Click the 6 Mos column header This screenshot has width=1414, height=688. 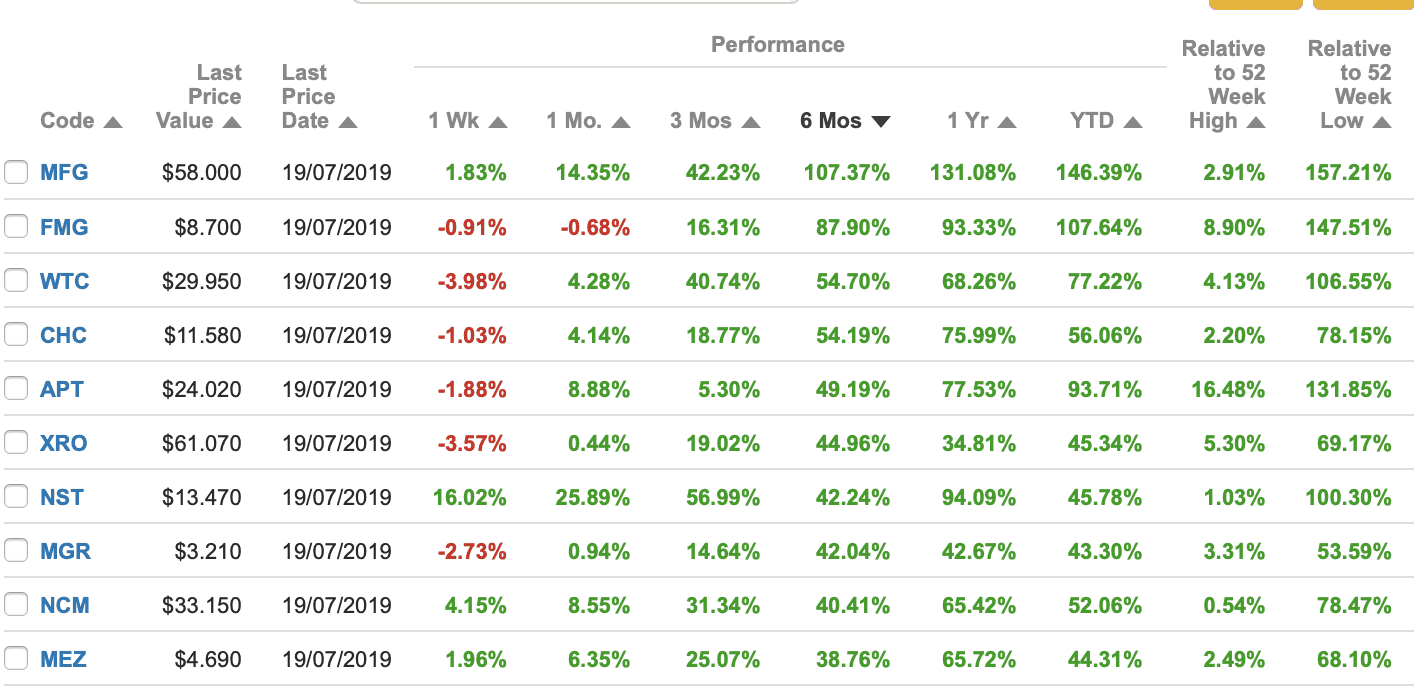coord(830,121)
